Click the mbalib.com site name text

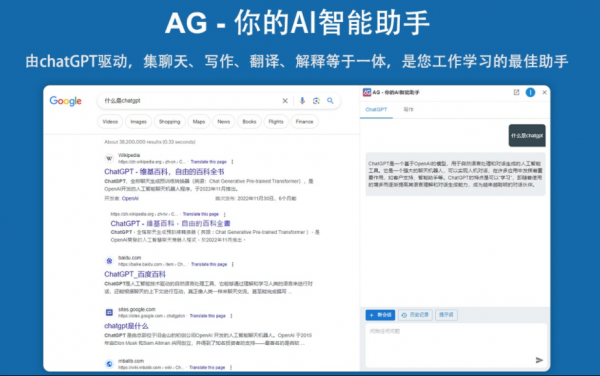click(x=131, y=361)
